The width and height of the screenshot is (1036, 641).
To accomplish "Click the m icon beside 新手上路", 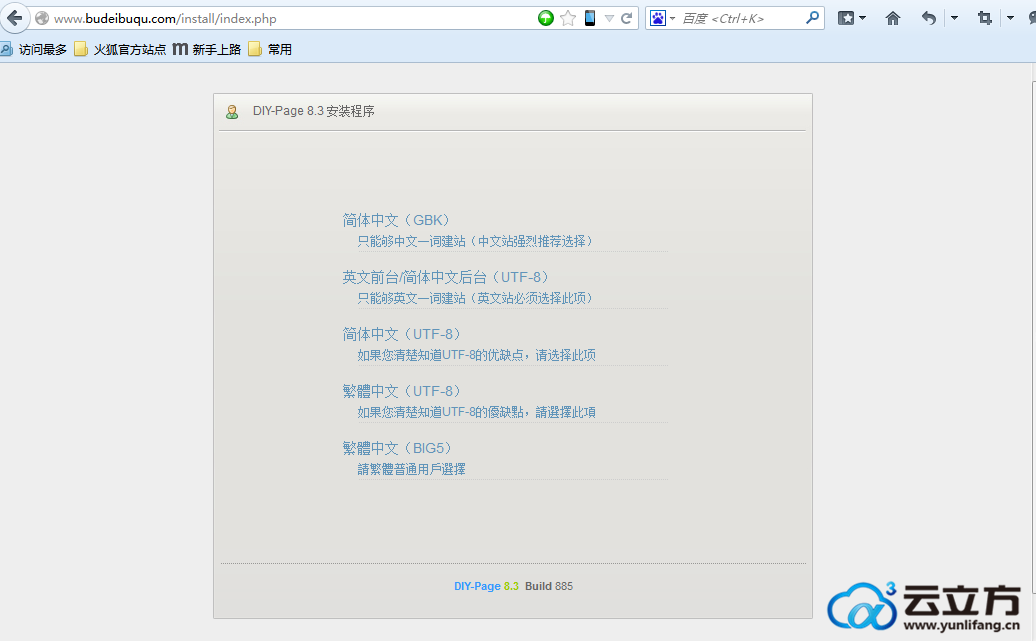I will point(180,50).
